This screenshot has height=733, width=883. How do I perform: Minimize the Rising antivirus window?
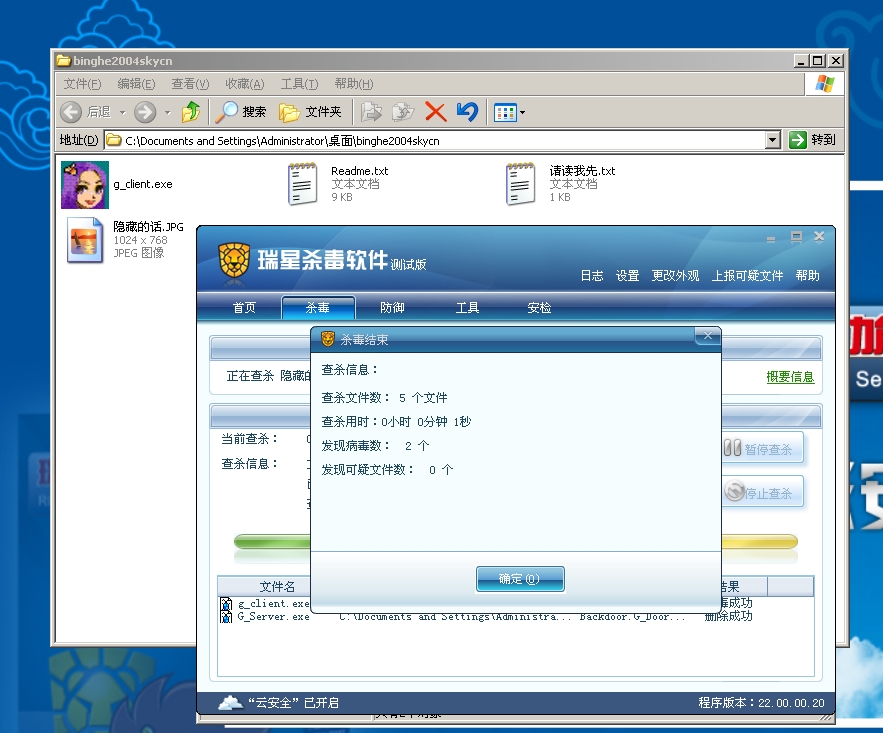point(771,239)
